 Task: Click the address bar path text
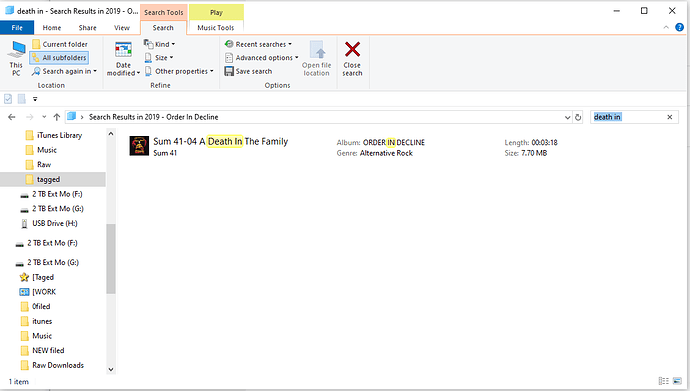[x=154, y=117]
